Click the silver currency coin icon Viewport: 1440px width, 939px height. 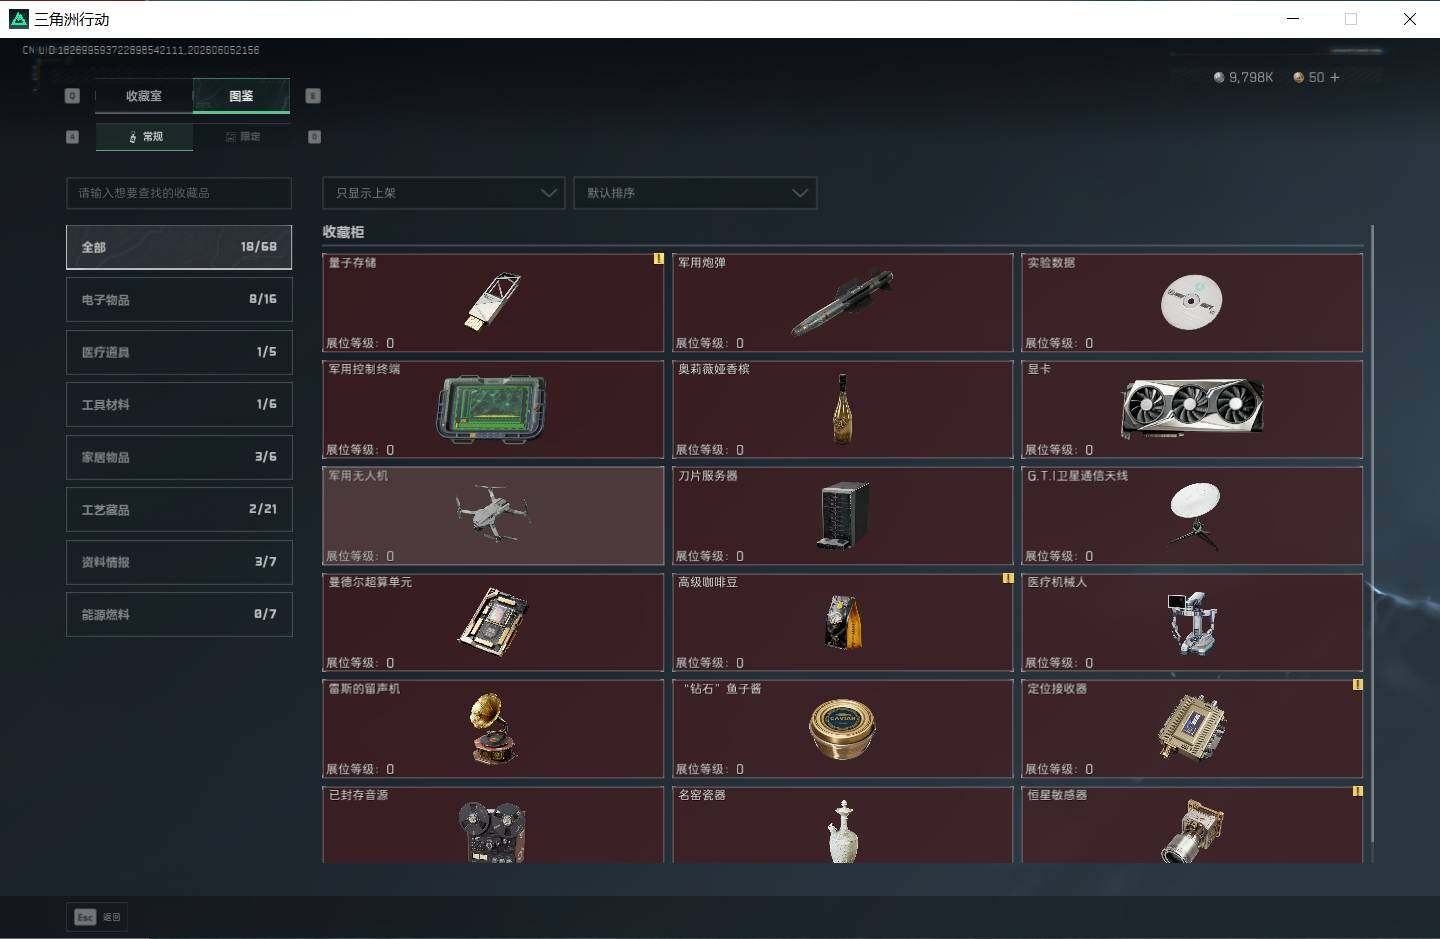click(1219, 77)
